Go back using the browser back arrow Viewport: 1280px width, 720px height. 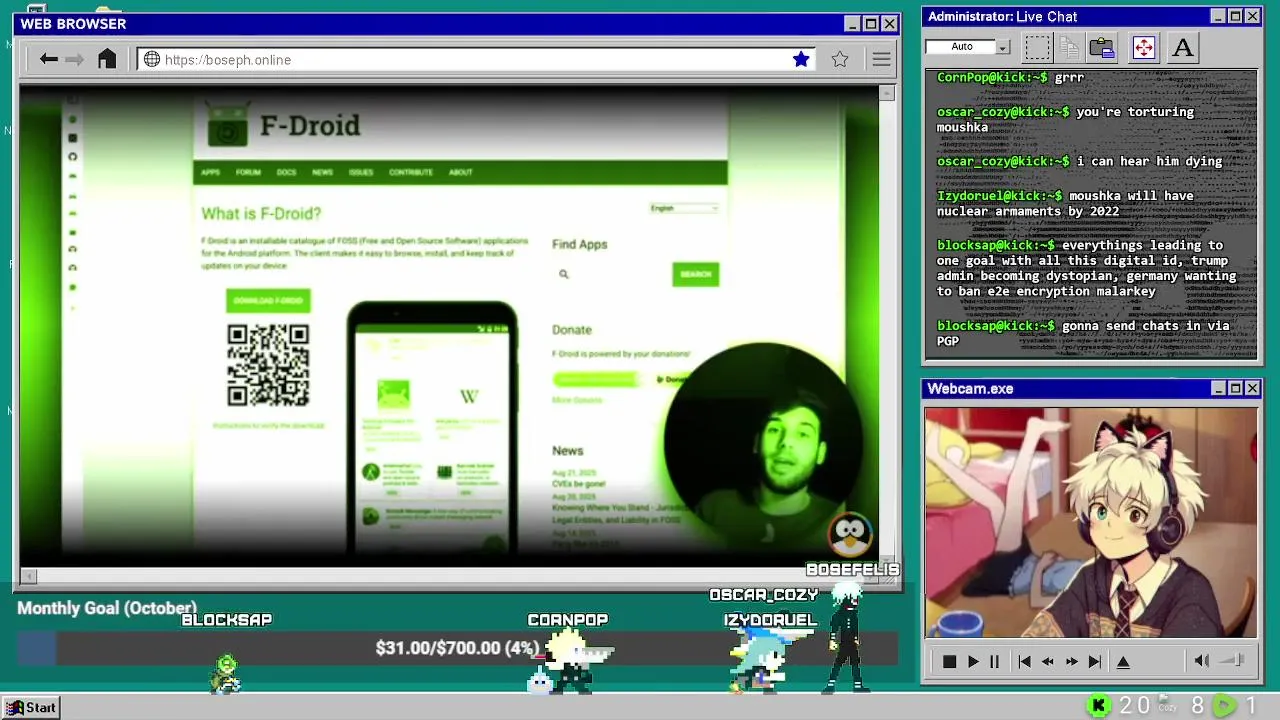48,59
